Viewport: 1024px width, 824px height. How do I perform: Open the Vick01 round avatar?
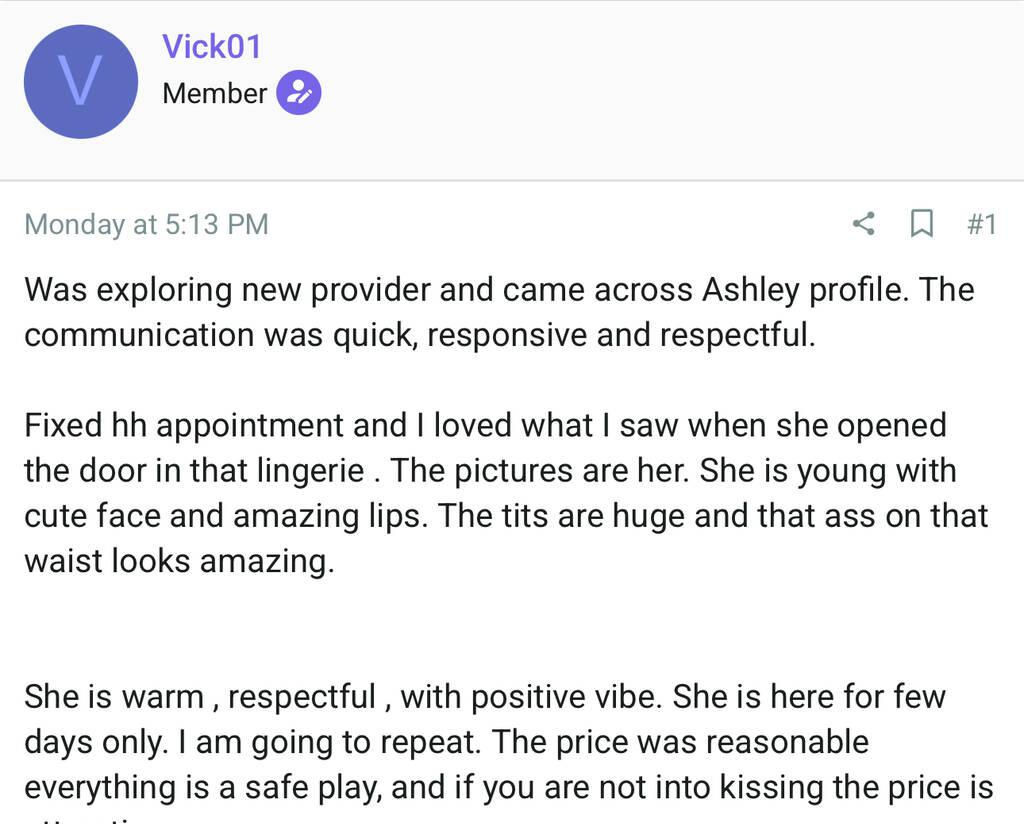pyautogui.click(x=80, y=82)
